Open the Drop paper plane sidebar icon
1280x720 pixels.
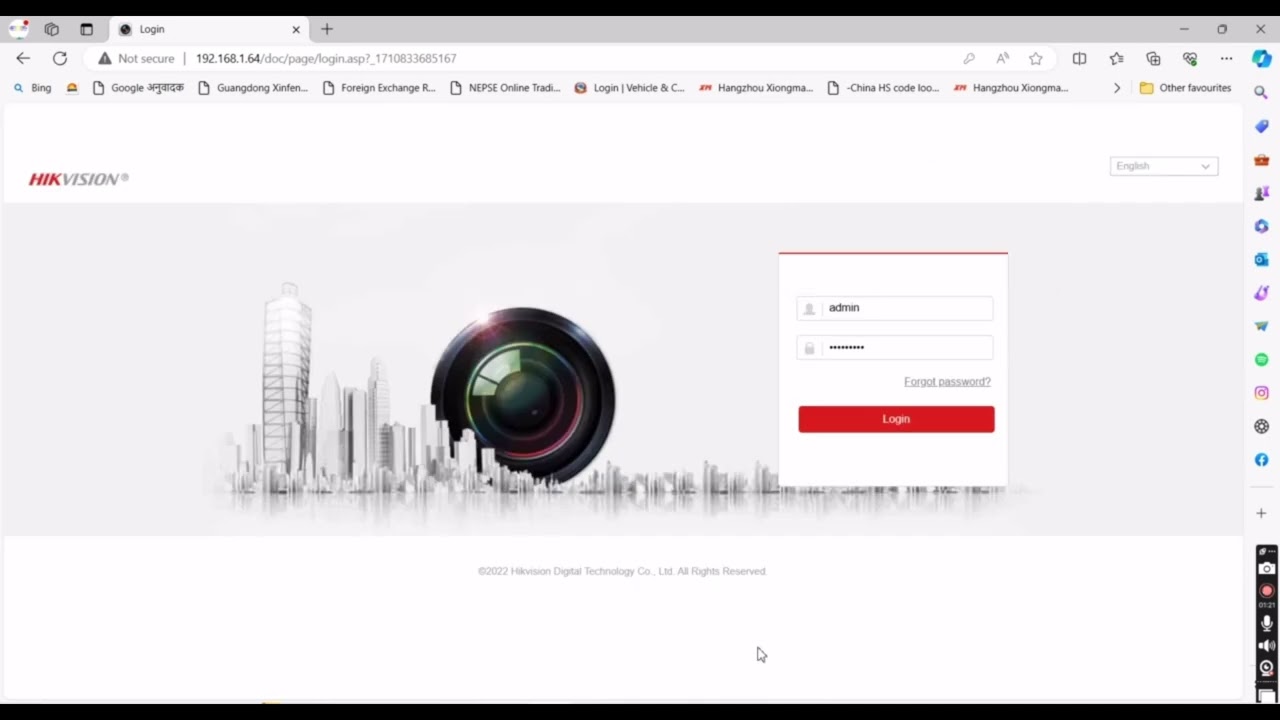coord(1261,326)
